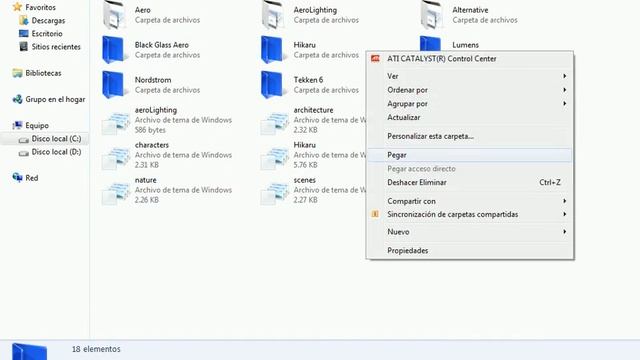Expand the Nuevo submenu arrow
The width and height of the screenshot is (640, 360).
click(x=564, y=231)
